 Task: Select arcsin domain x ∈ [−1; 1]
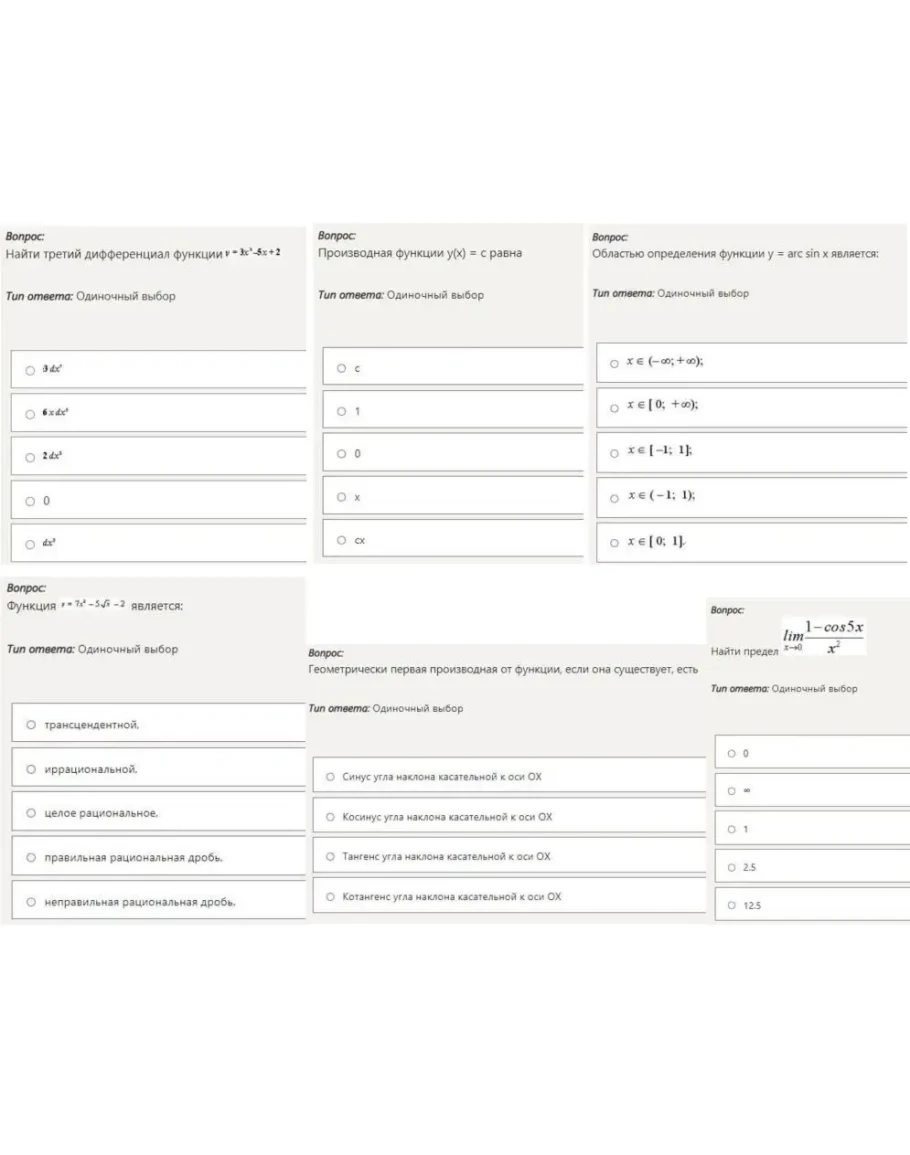(614, 452)
